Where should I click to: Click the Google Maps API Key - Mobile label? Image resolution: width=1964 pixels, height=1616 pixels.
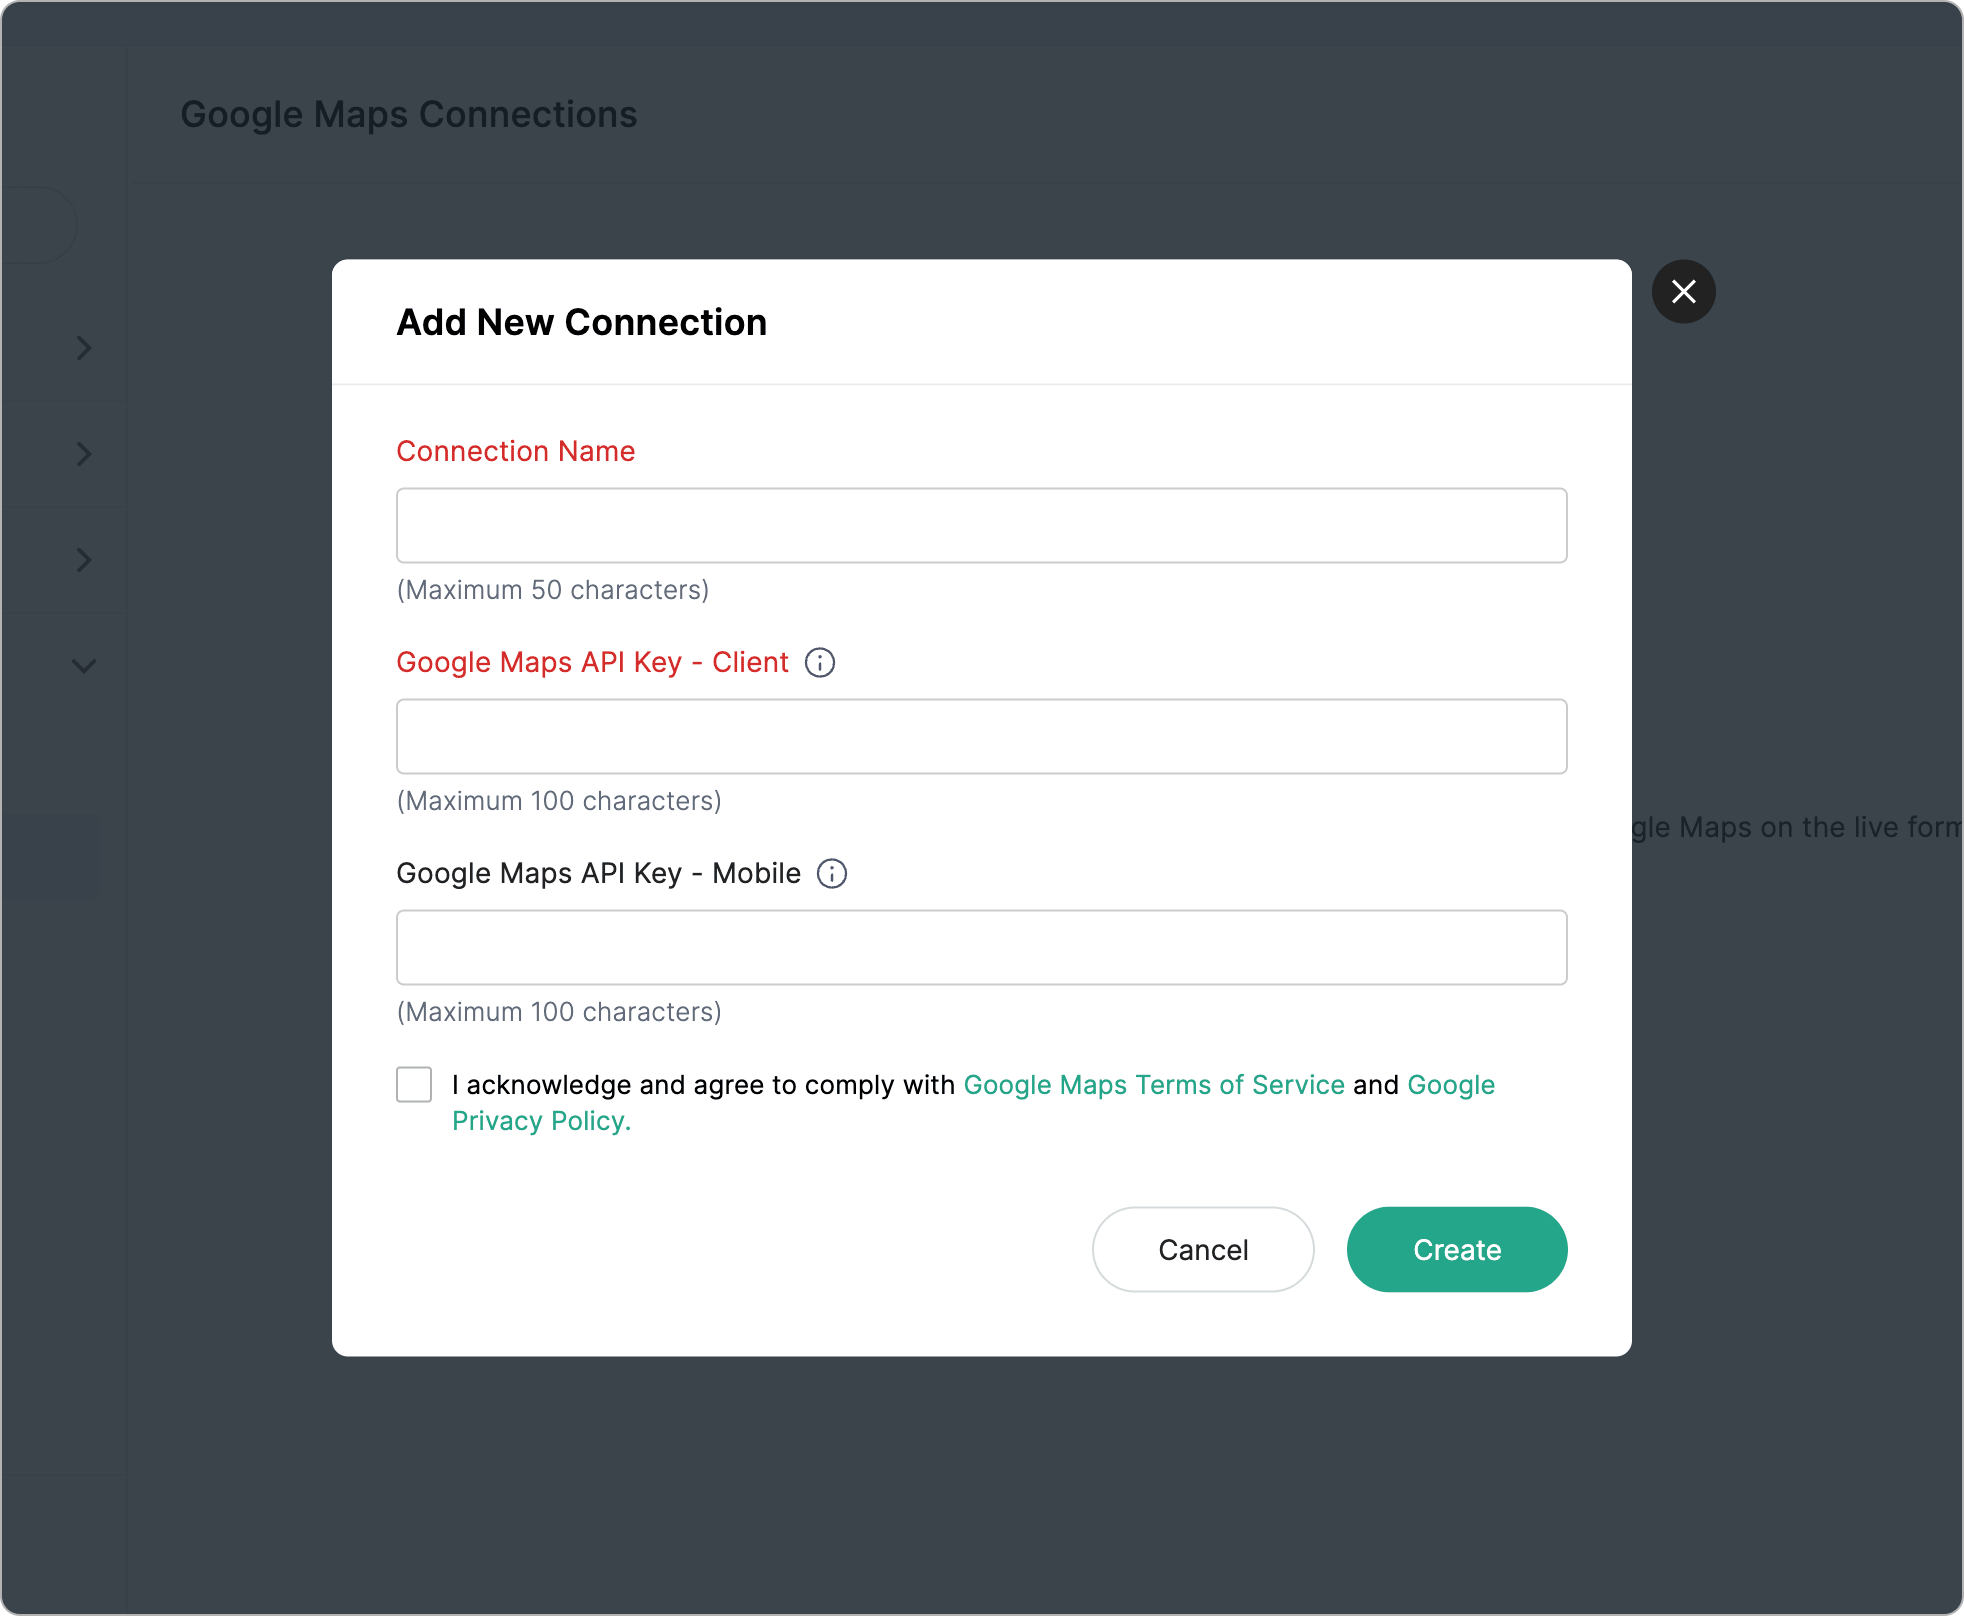(x=598, y=874)
